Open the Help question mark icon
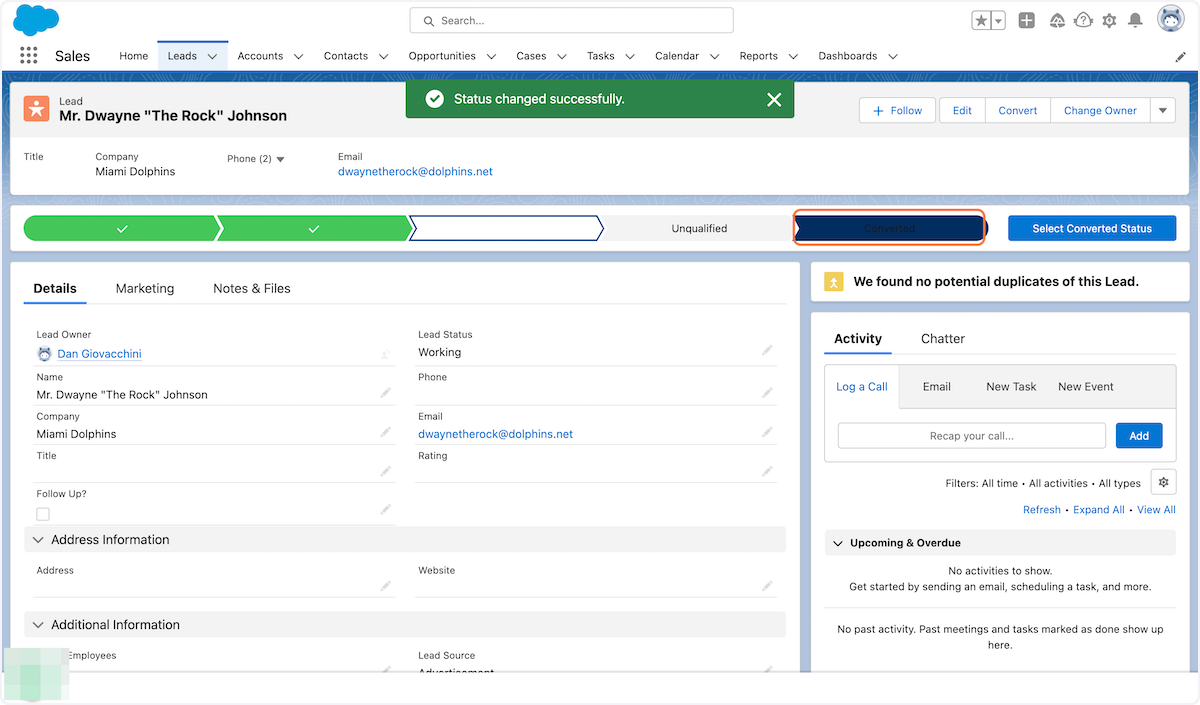1200x705 pixels. click(x=1083, y=20)
